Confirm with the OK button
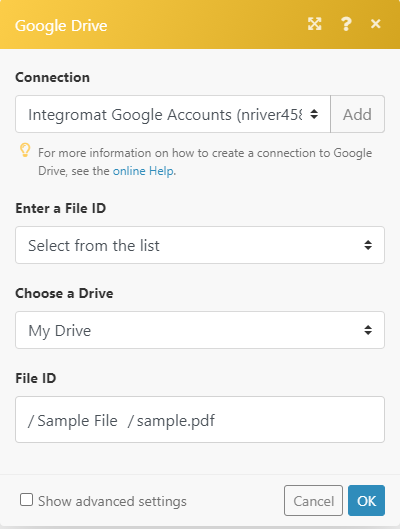The height and width of the screenshot is (529, 401). click(x=366, y=501)
